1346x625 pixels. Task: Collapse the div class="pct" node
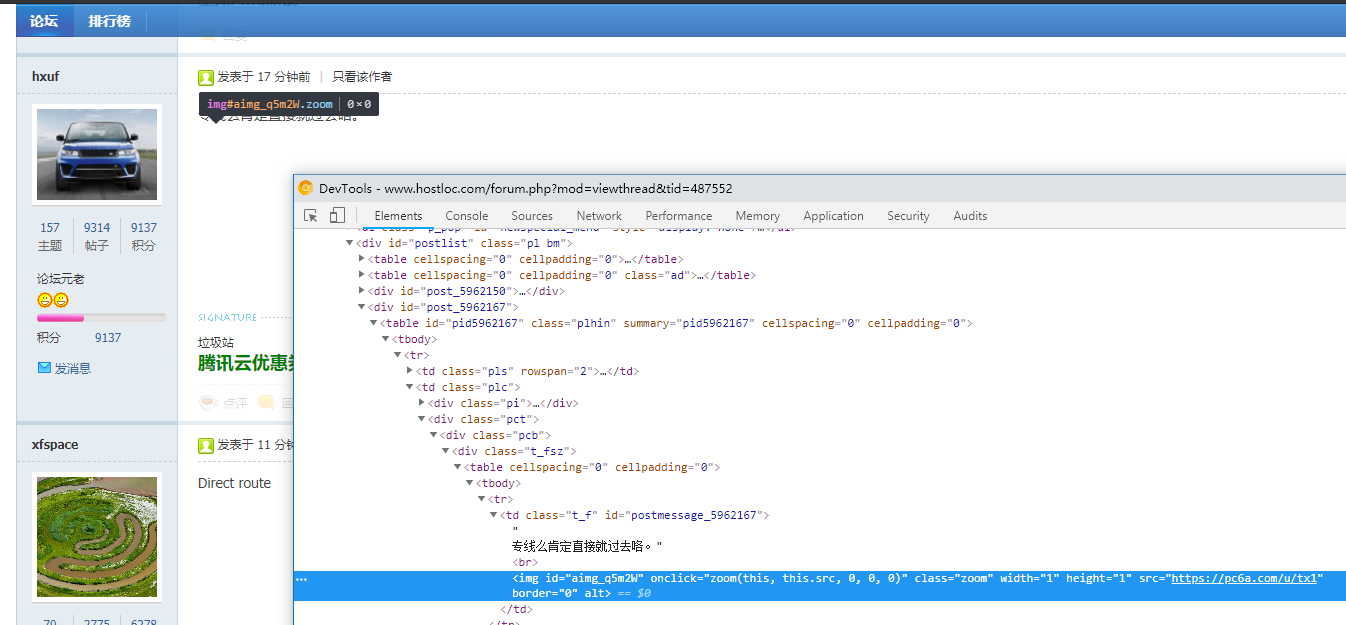(422, 419)
